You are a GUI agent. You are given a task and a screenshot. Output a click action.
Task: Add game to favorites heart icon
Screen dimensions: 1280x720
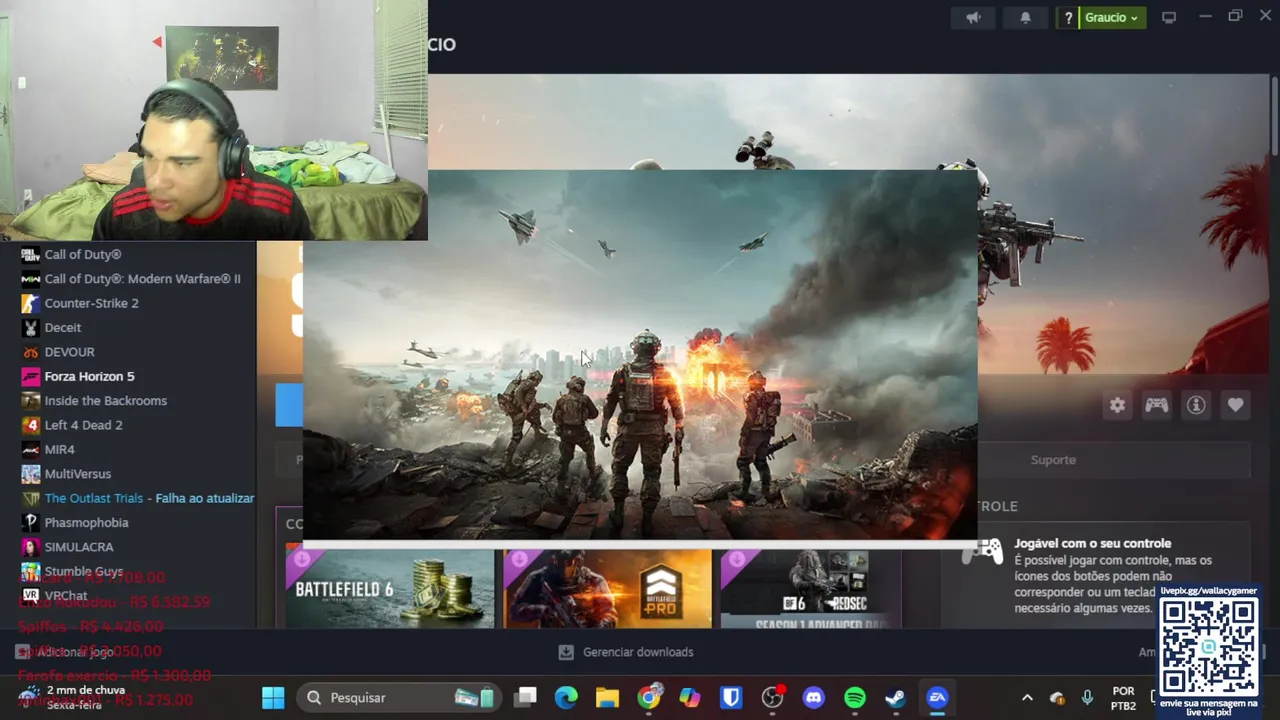click(1235, 405)
